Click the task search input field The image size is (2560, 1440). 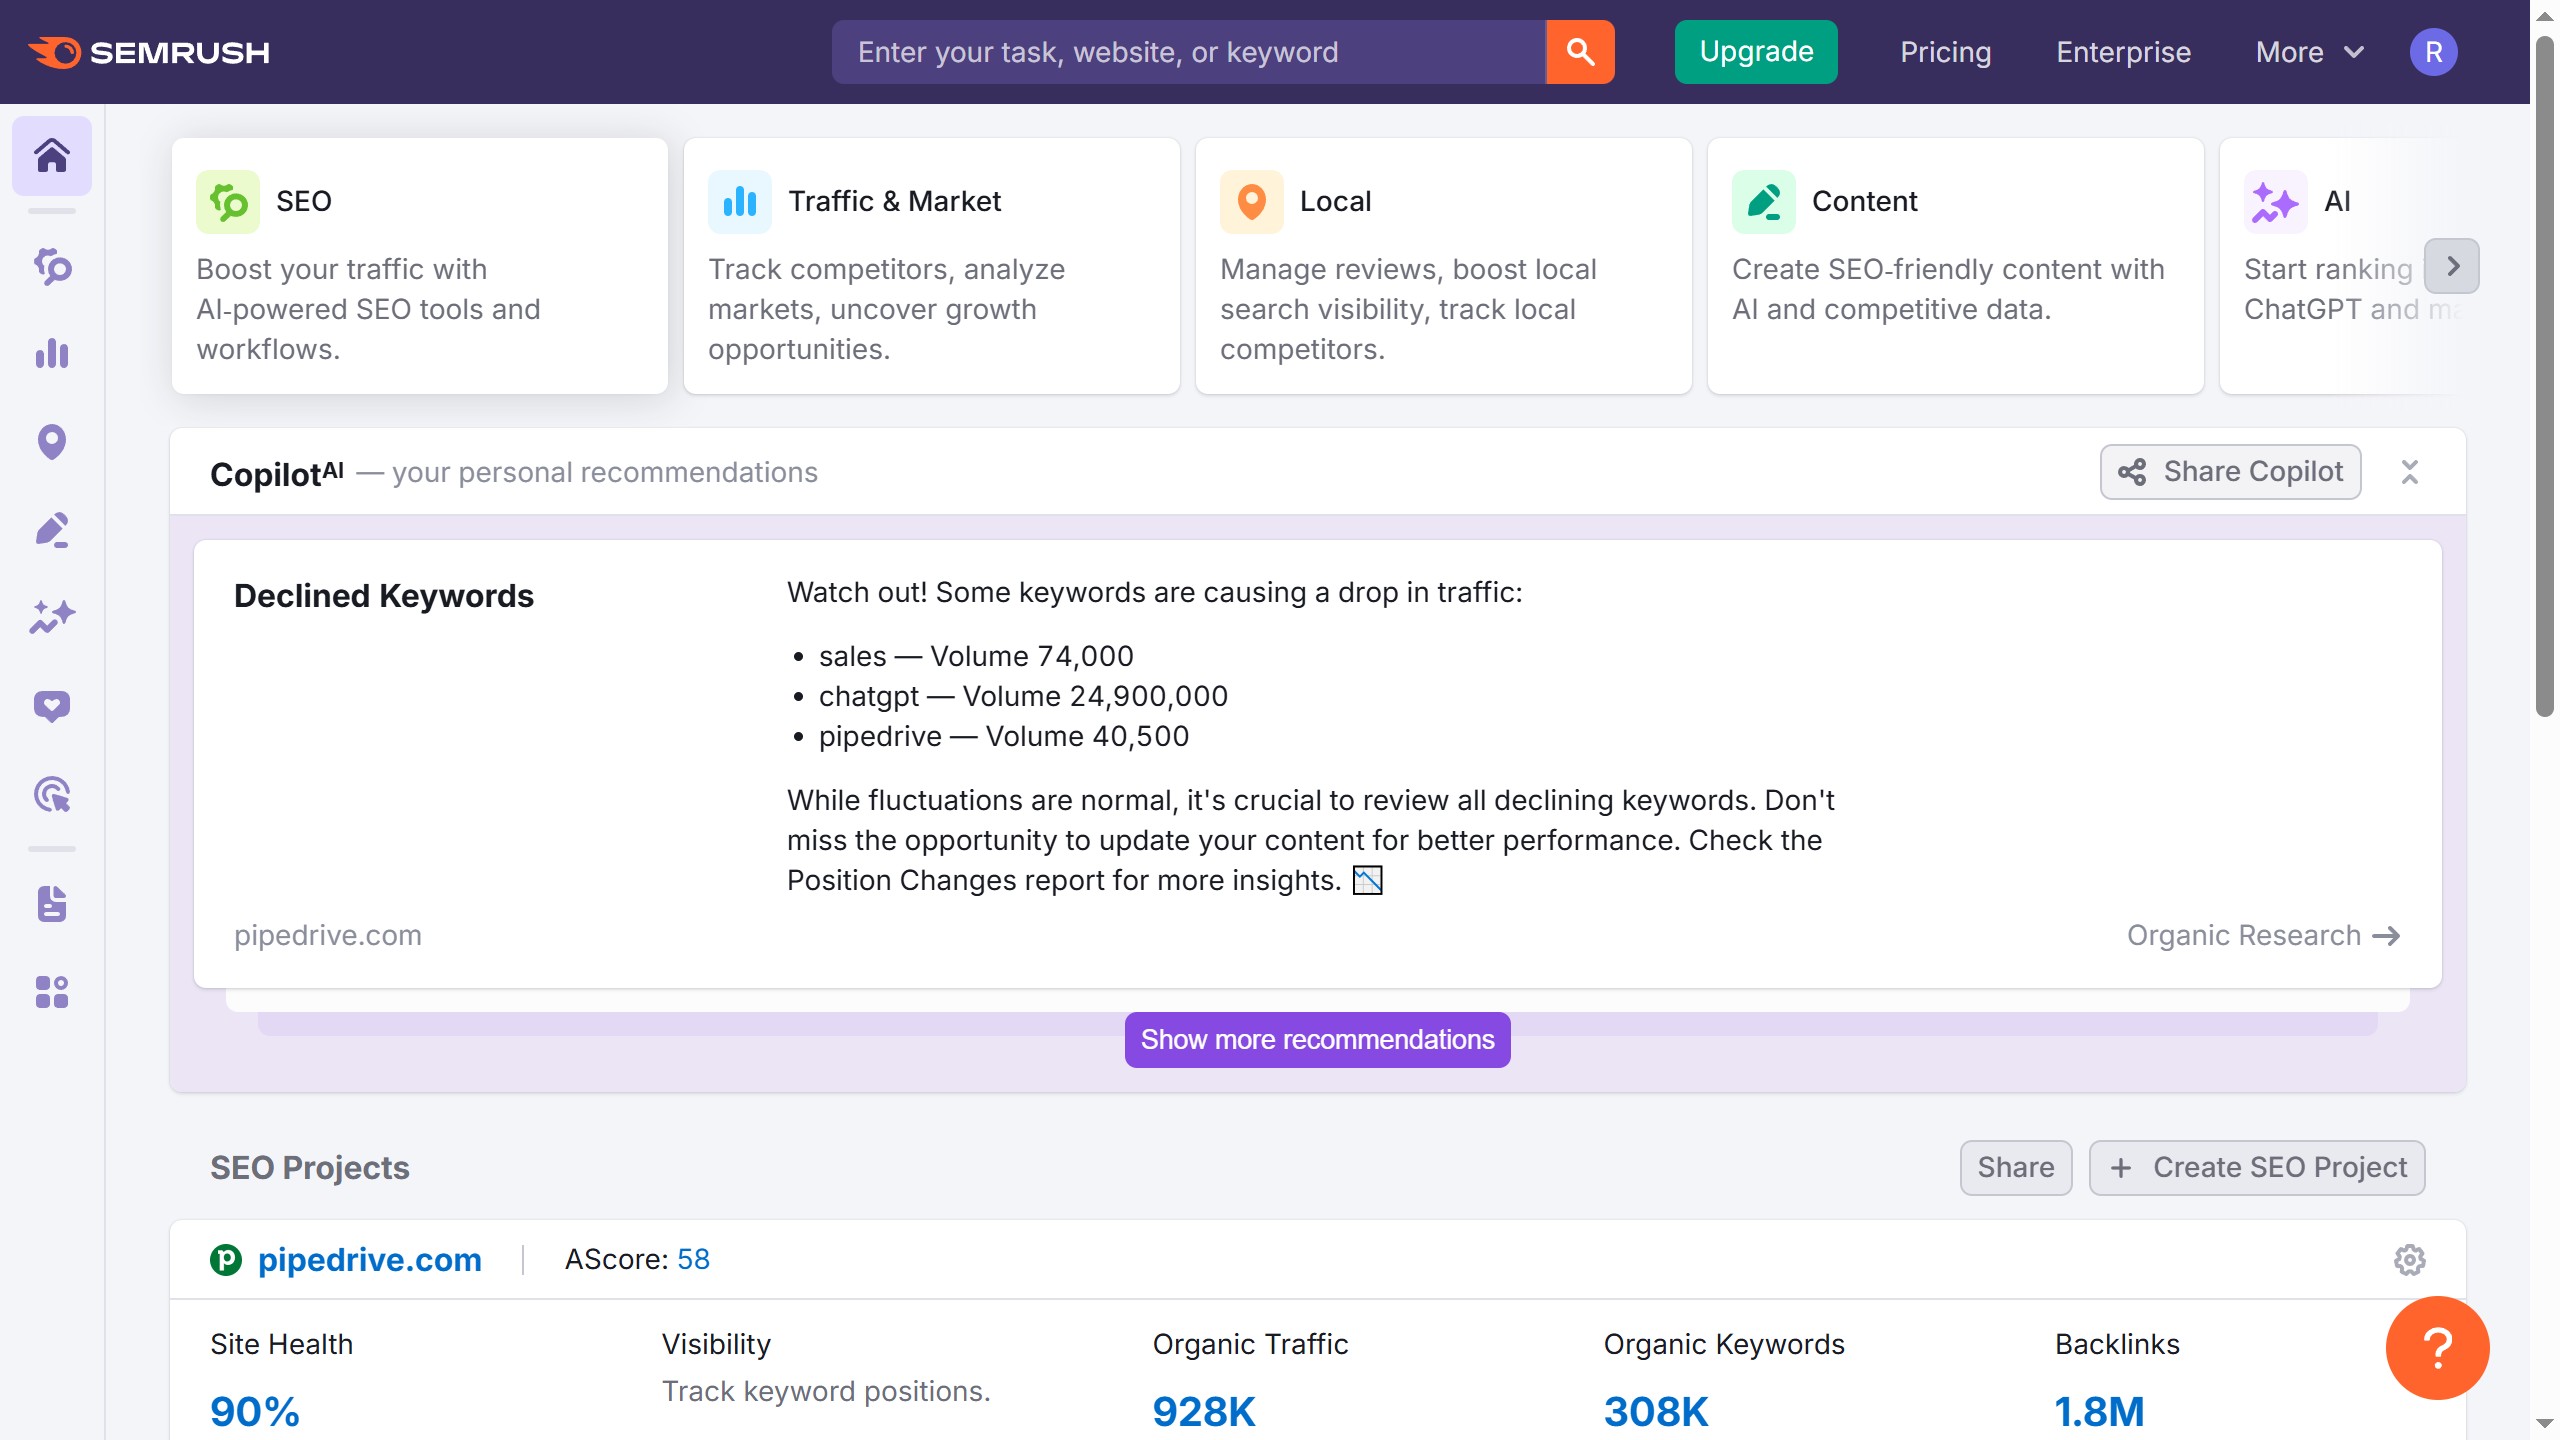click(x=1180, y=51)
